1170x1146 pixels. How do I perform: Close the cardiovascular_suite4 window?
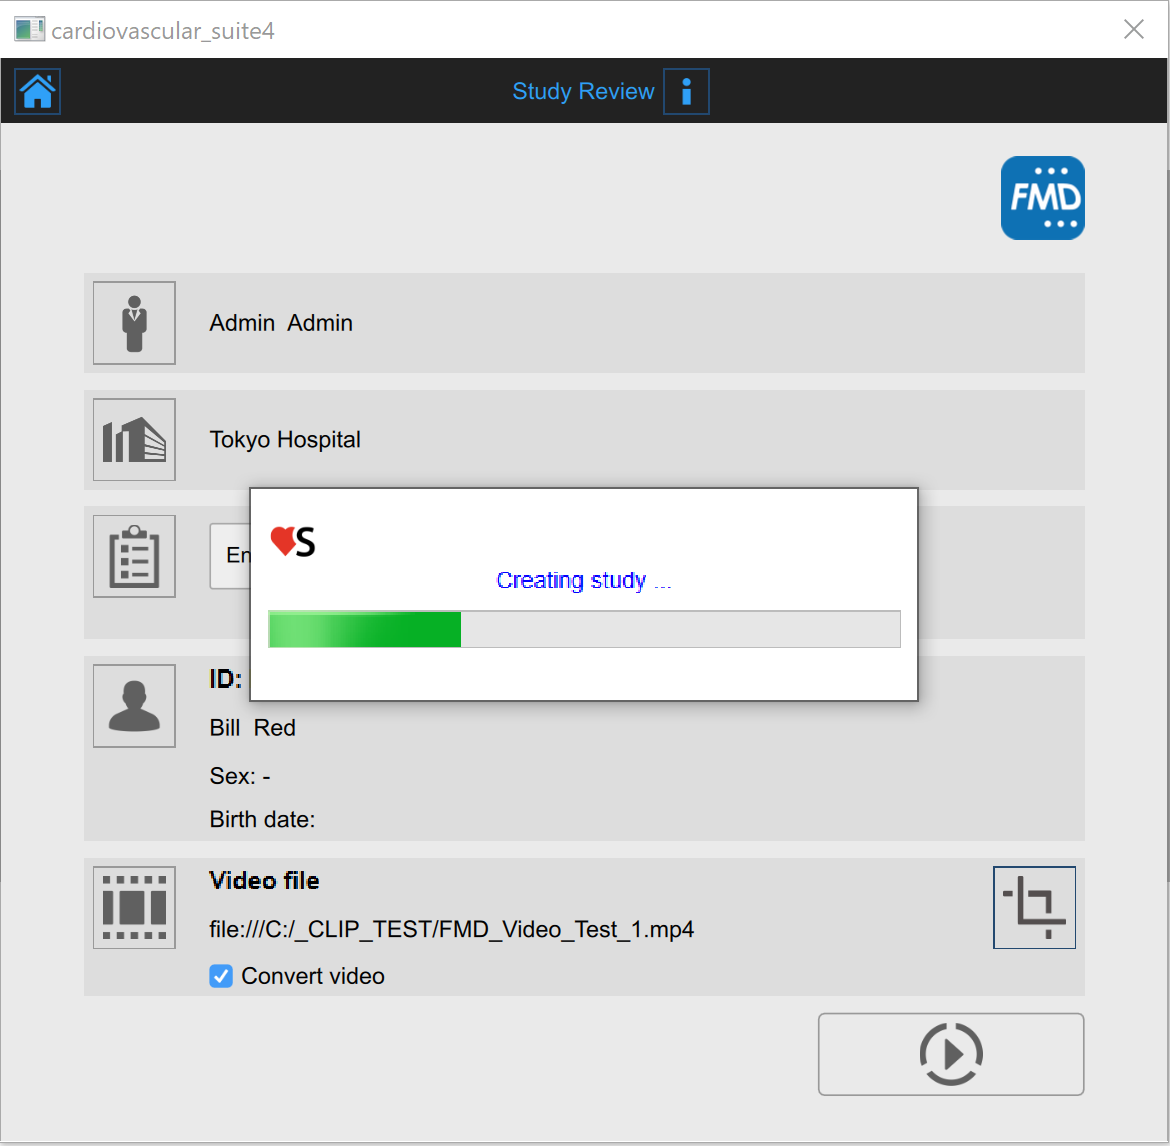point(1133,29)
